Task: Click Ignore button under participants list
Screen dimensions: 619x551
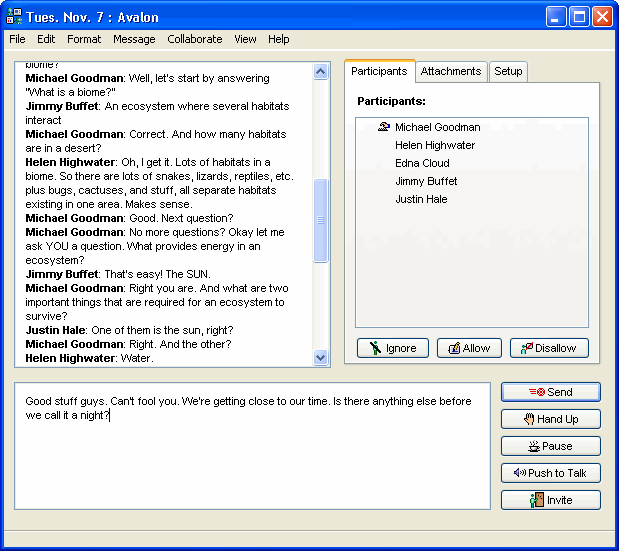Action: pyautogui.click(x=393, y=348)
